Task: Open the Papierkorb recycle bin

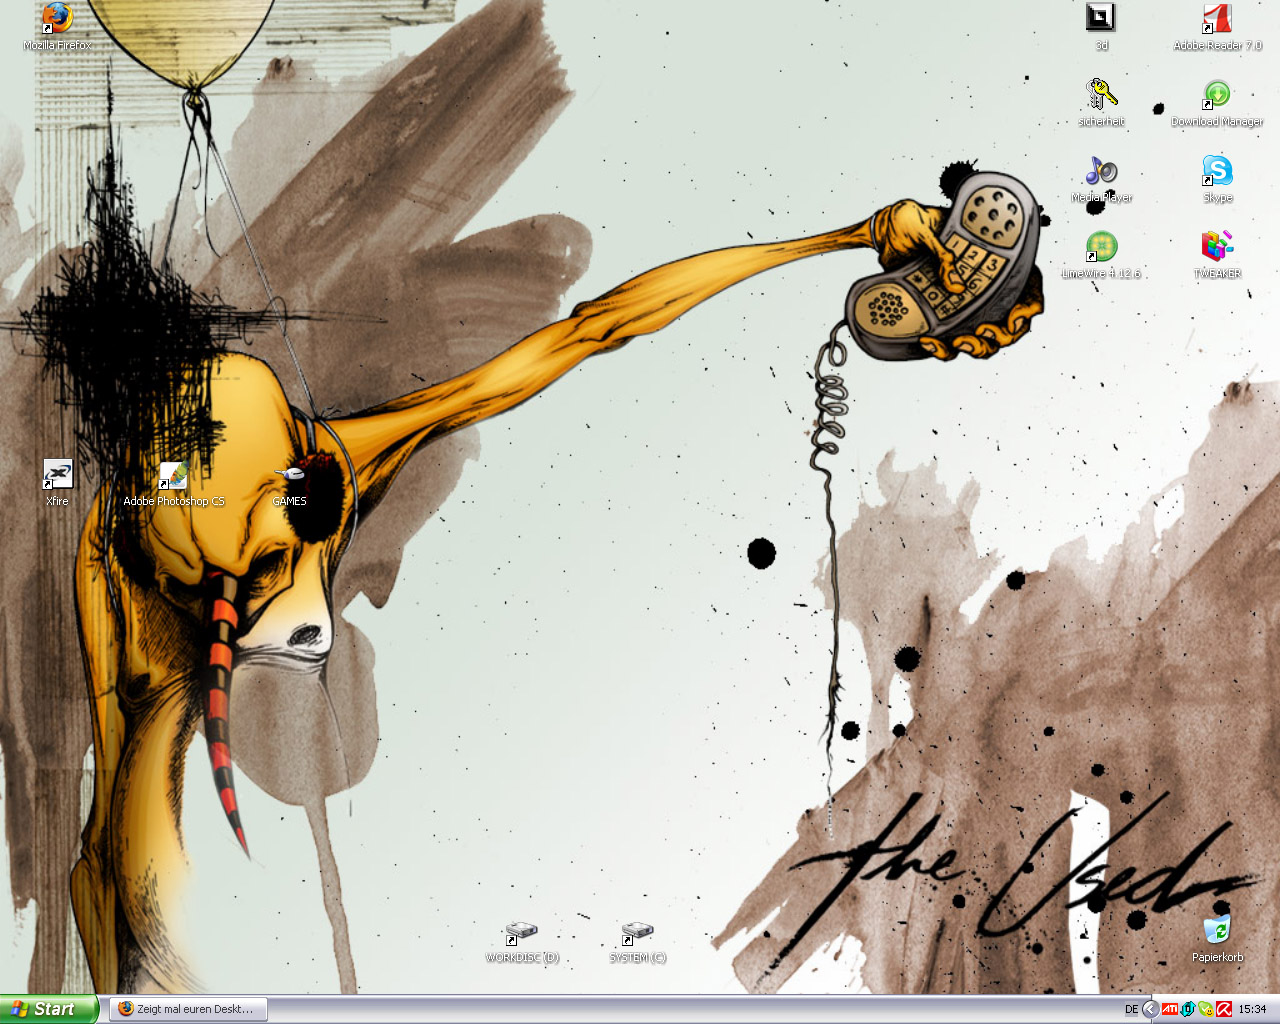Action: click(x=1217, y=939)
